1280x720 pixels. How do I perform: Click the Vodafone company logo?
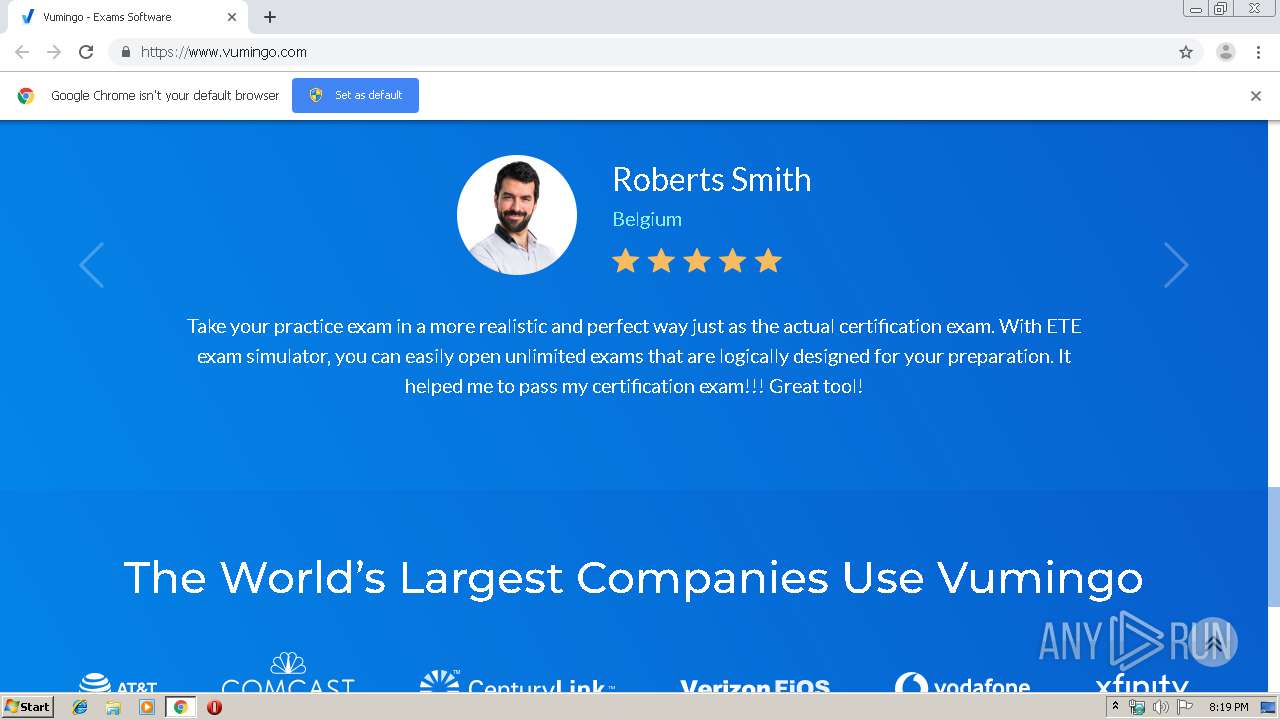(x=962, y=684)
